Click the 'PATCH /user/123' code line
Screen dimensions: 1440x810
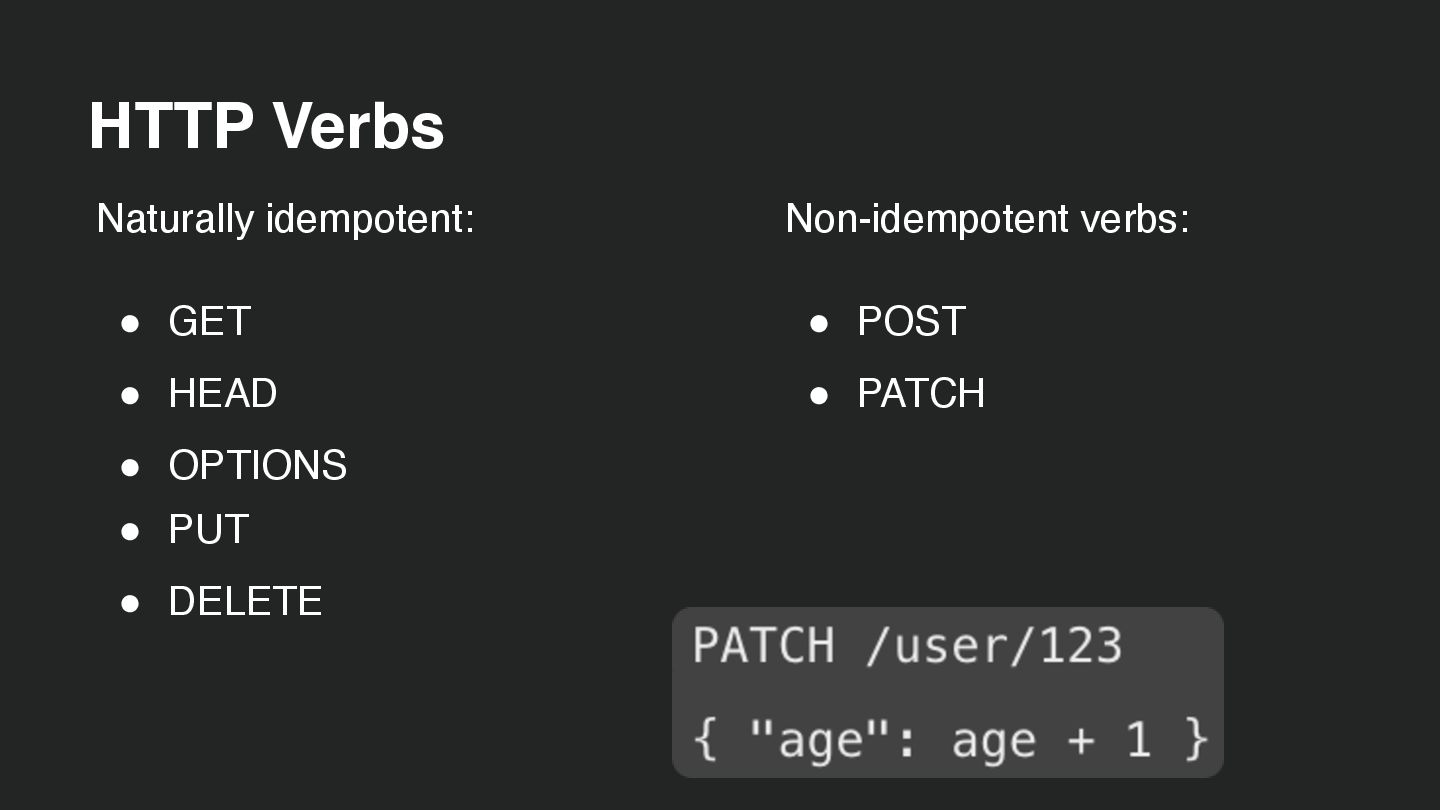click(907, 645)
